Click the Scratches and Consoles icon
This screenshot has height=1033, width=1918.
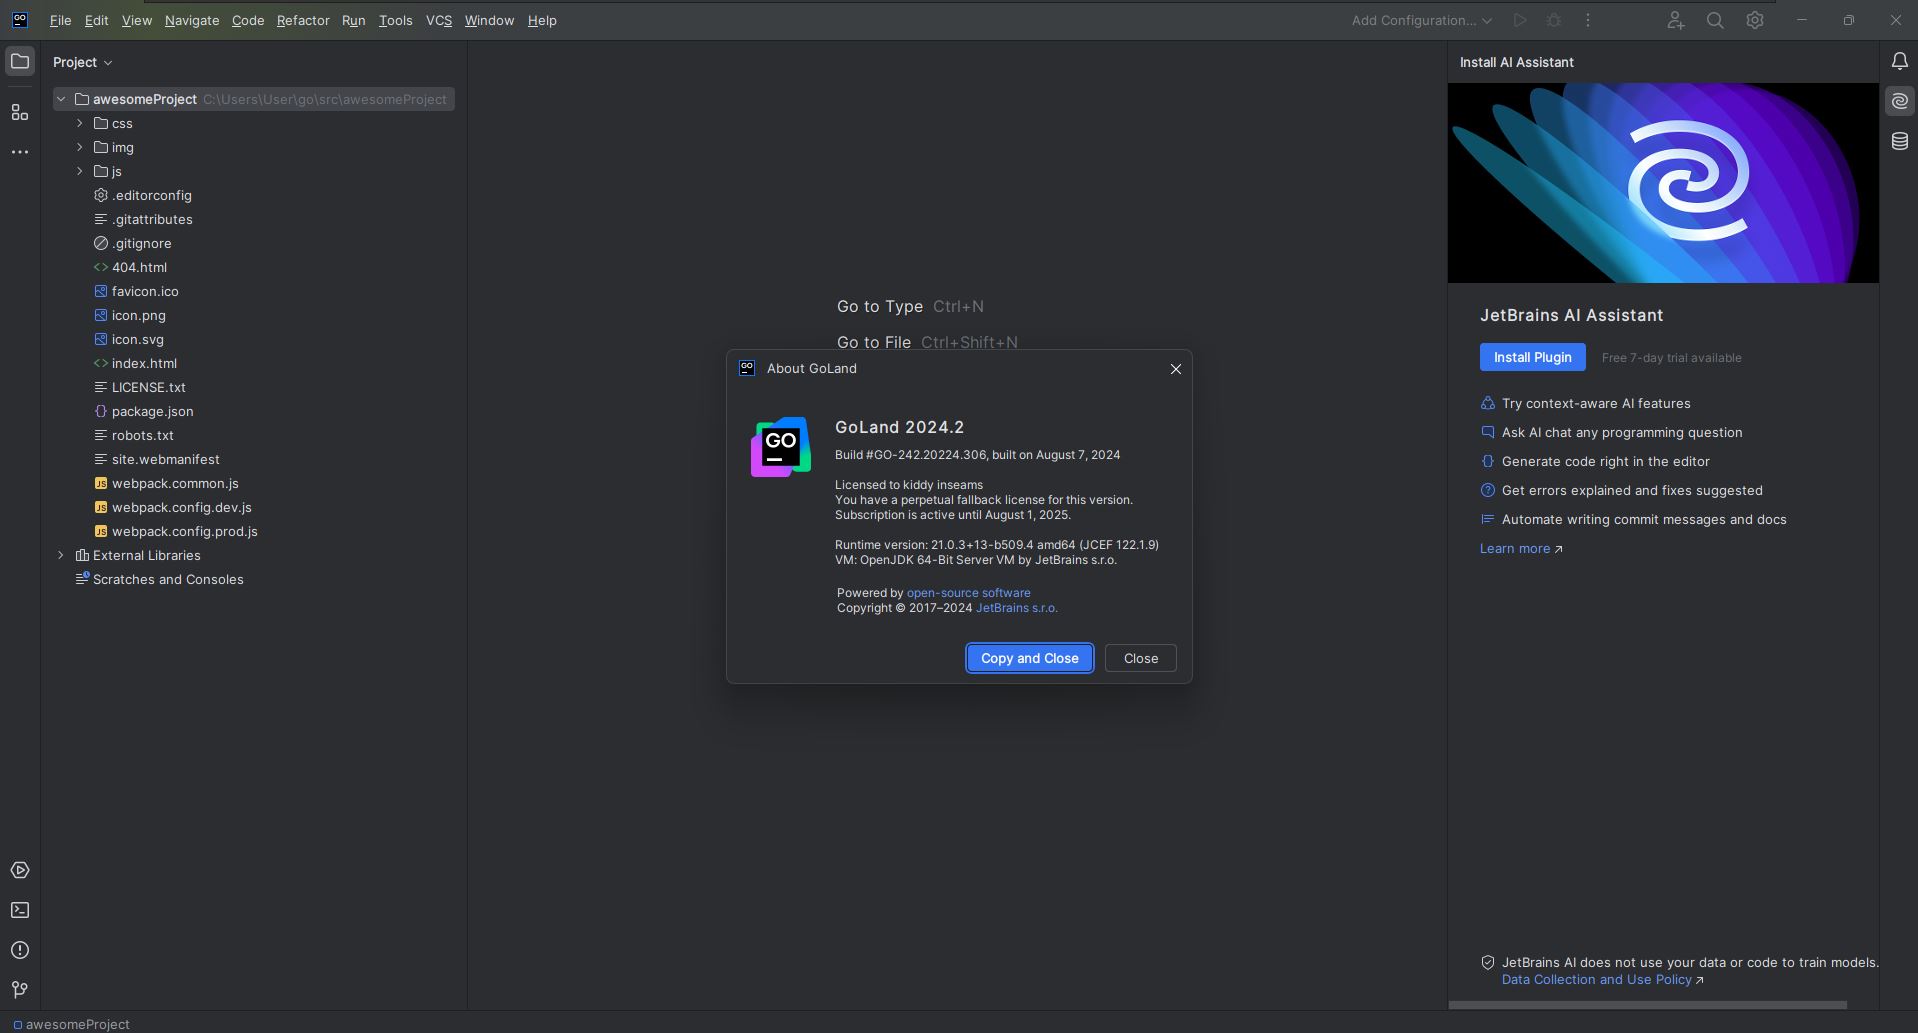click(x=83, y=579)
